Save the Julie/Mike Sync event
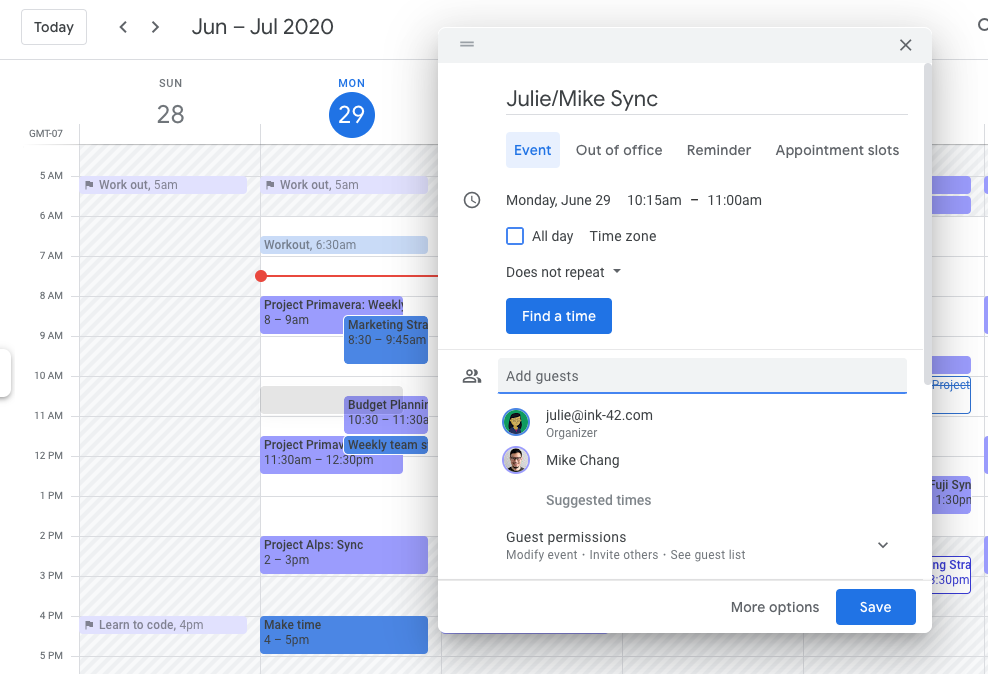 875,607
